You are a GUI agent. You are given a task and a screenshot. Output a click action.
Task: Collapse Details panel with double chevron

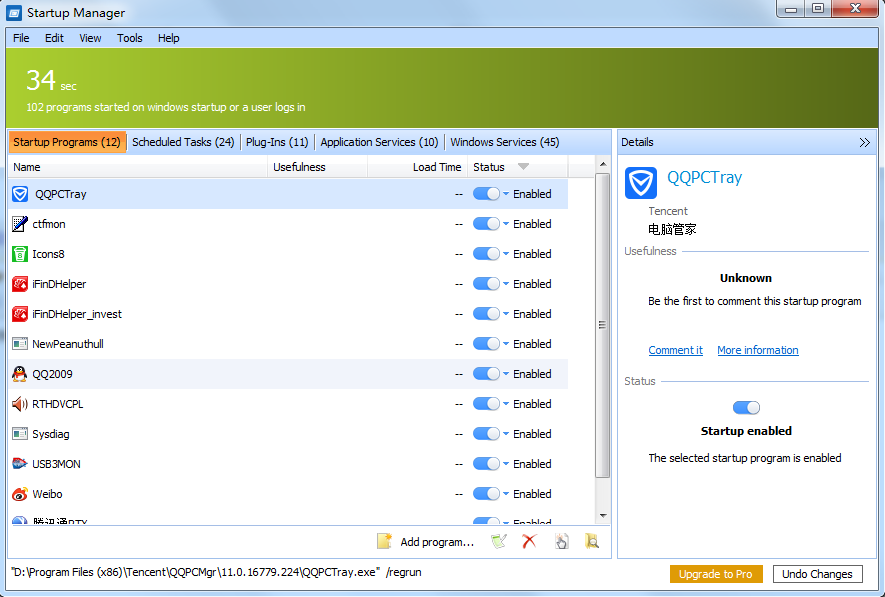click(x=864, y=142)
